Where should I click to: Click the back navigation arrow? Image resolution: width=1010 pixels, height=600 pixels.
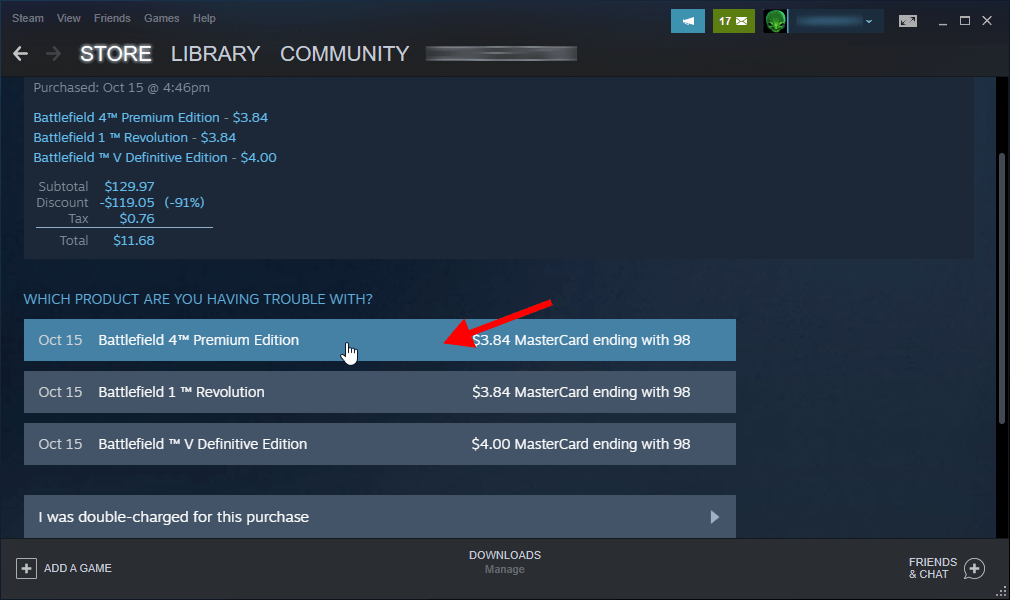[20, 54]
